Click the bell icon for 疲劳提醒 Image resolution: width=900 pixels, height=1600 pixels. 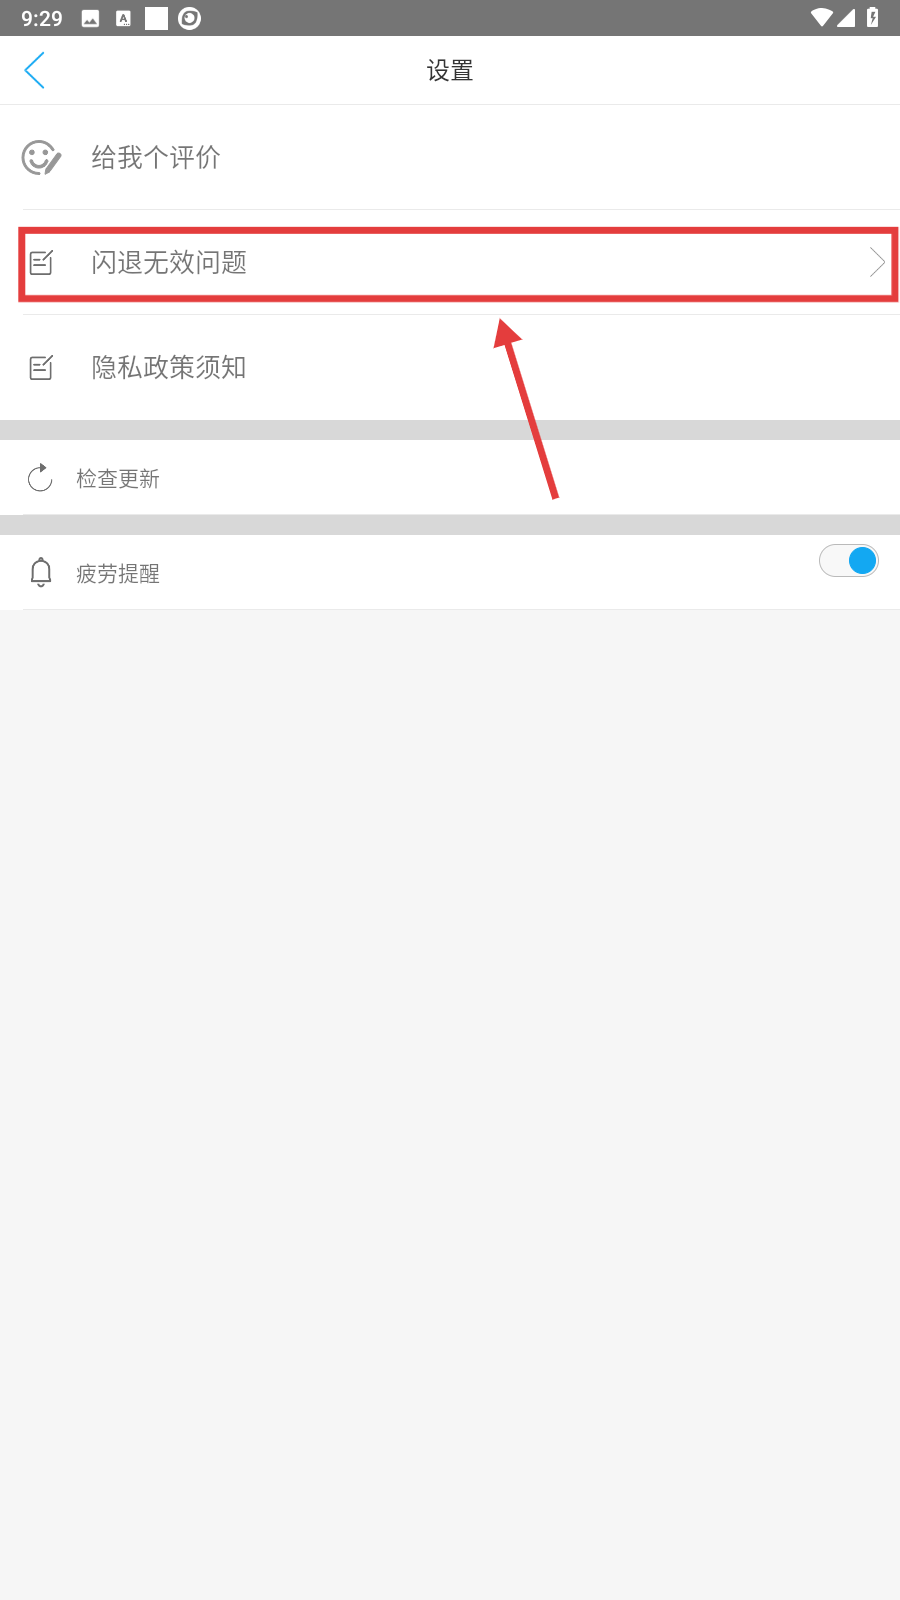[x=41, y=572]
